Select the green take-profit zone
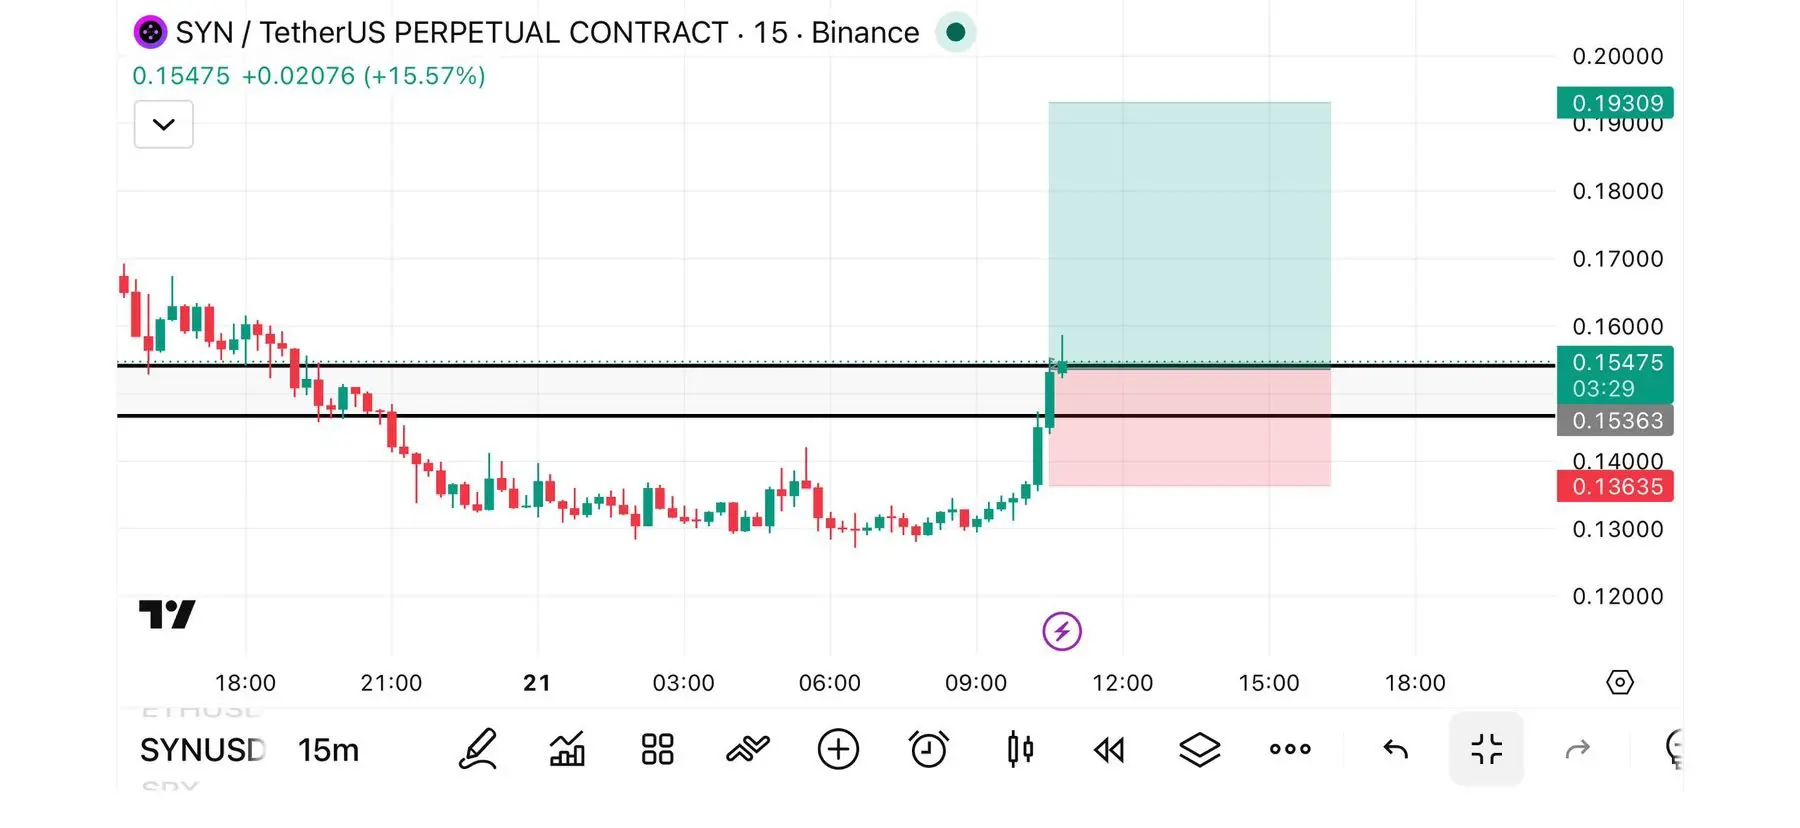This screenshot has height=828, width=1800. [1189, 235]
